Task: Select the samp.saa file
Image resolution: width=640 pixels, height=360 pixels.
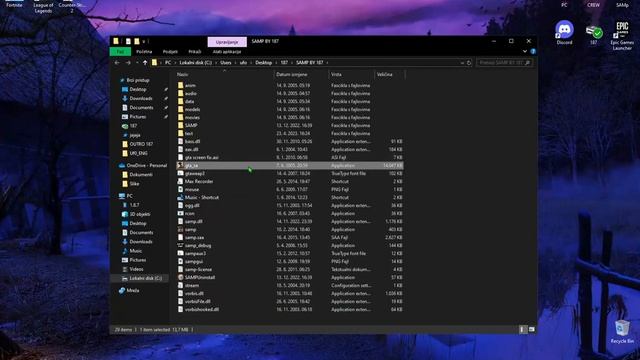Action: click(290, 237)
